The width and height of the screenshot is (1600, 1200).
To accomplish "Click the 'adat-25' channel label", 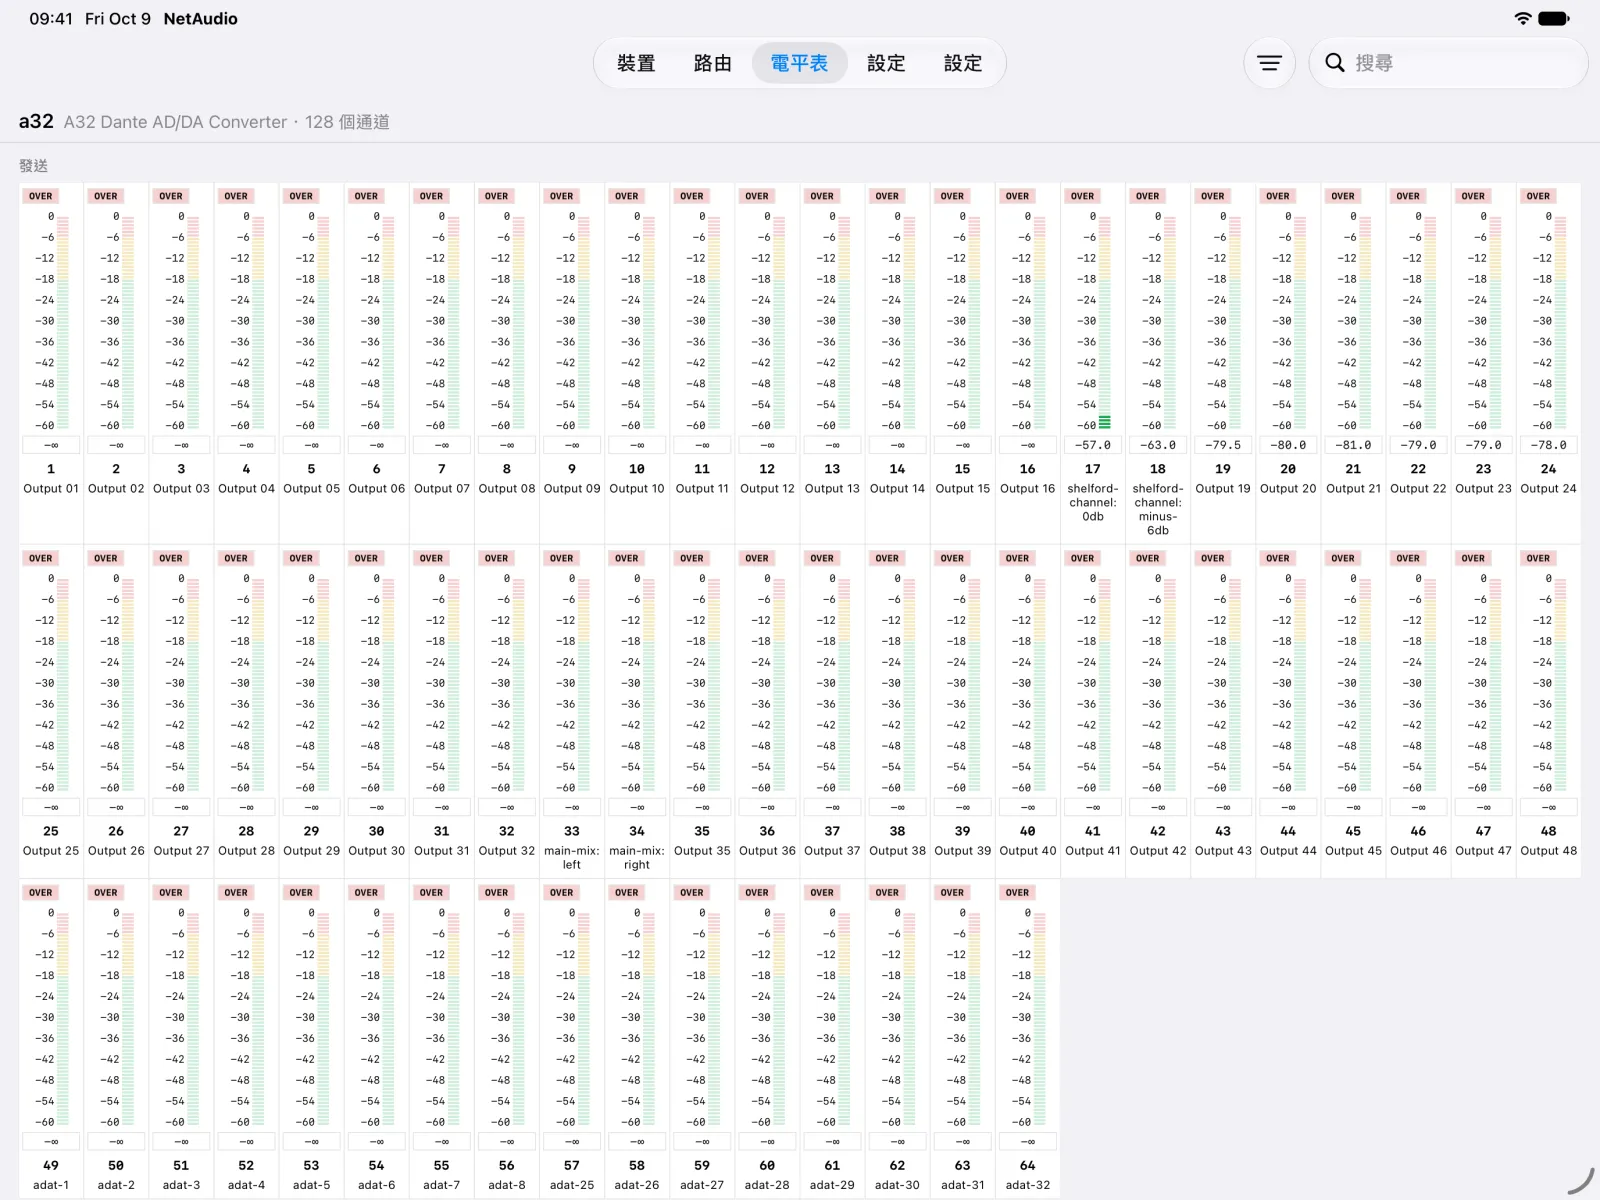I will click(x=572, y=1185).
